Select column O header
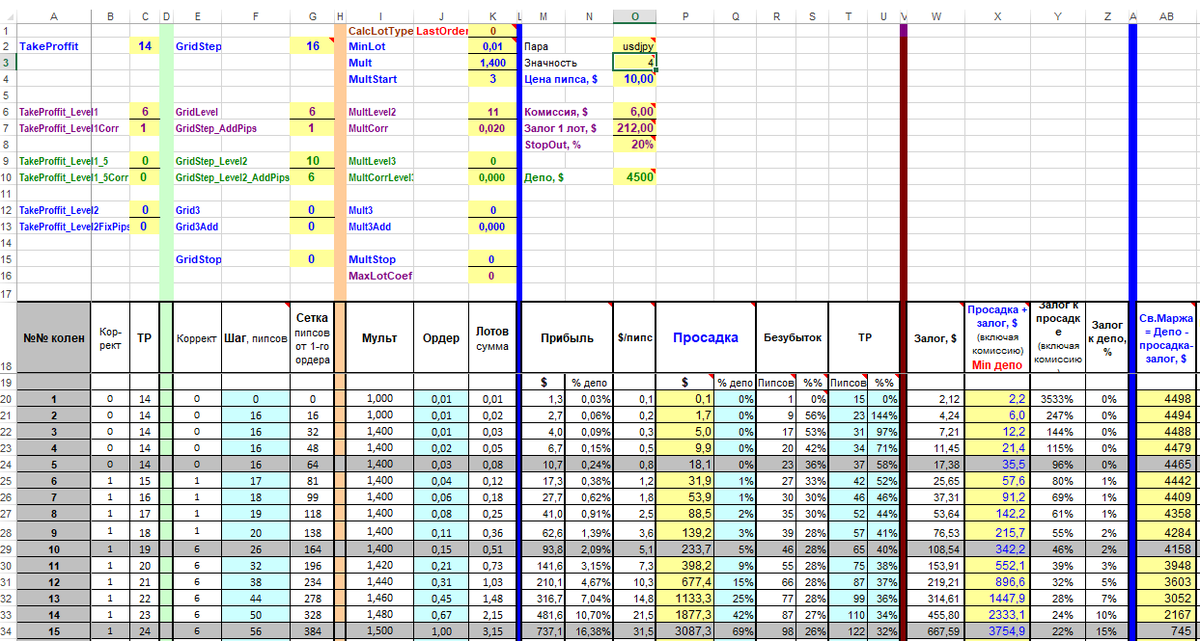Image resolution: width=1200 pixels, height=641 pixels. pyautogui.click(x=636, y=16)
